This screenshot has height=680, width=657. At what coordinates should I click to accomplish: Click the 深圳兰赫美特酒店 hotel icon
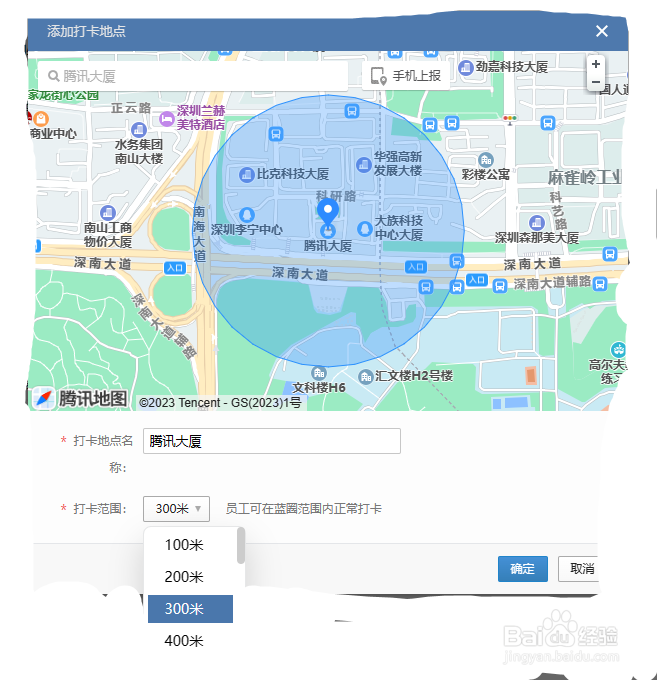click(x=167, y=118)
